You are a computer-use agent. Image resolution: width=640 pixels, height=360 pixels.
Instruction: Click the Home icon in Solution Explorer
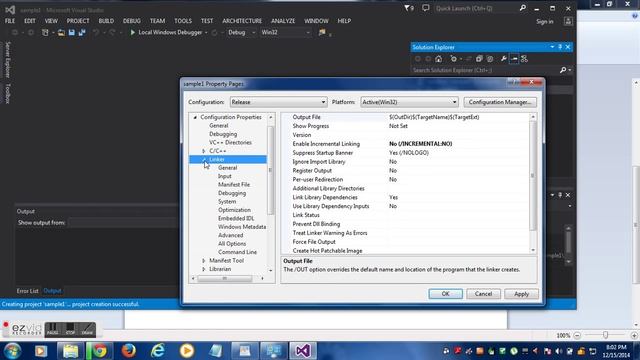438,59
